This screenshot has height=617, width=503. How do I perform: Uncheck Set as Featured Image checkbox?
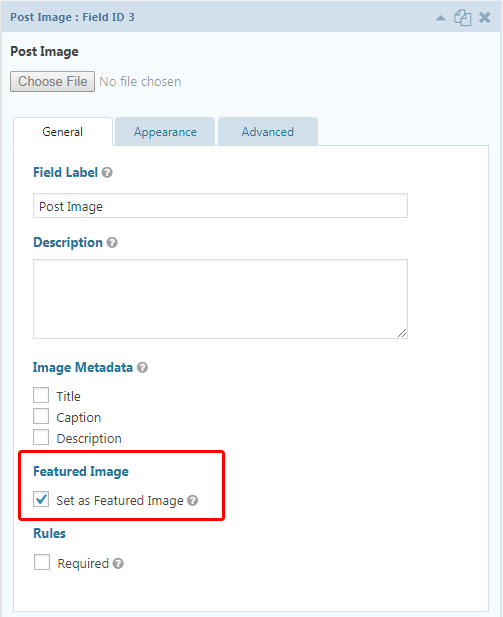pyautogui.click(x=41, y=499)
